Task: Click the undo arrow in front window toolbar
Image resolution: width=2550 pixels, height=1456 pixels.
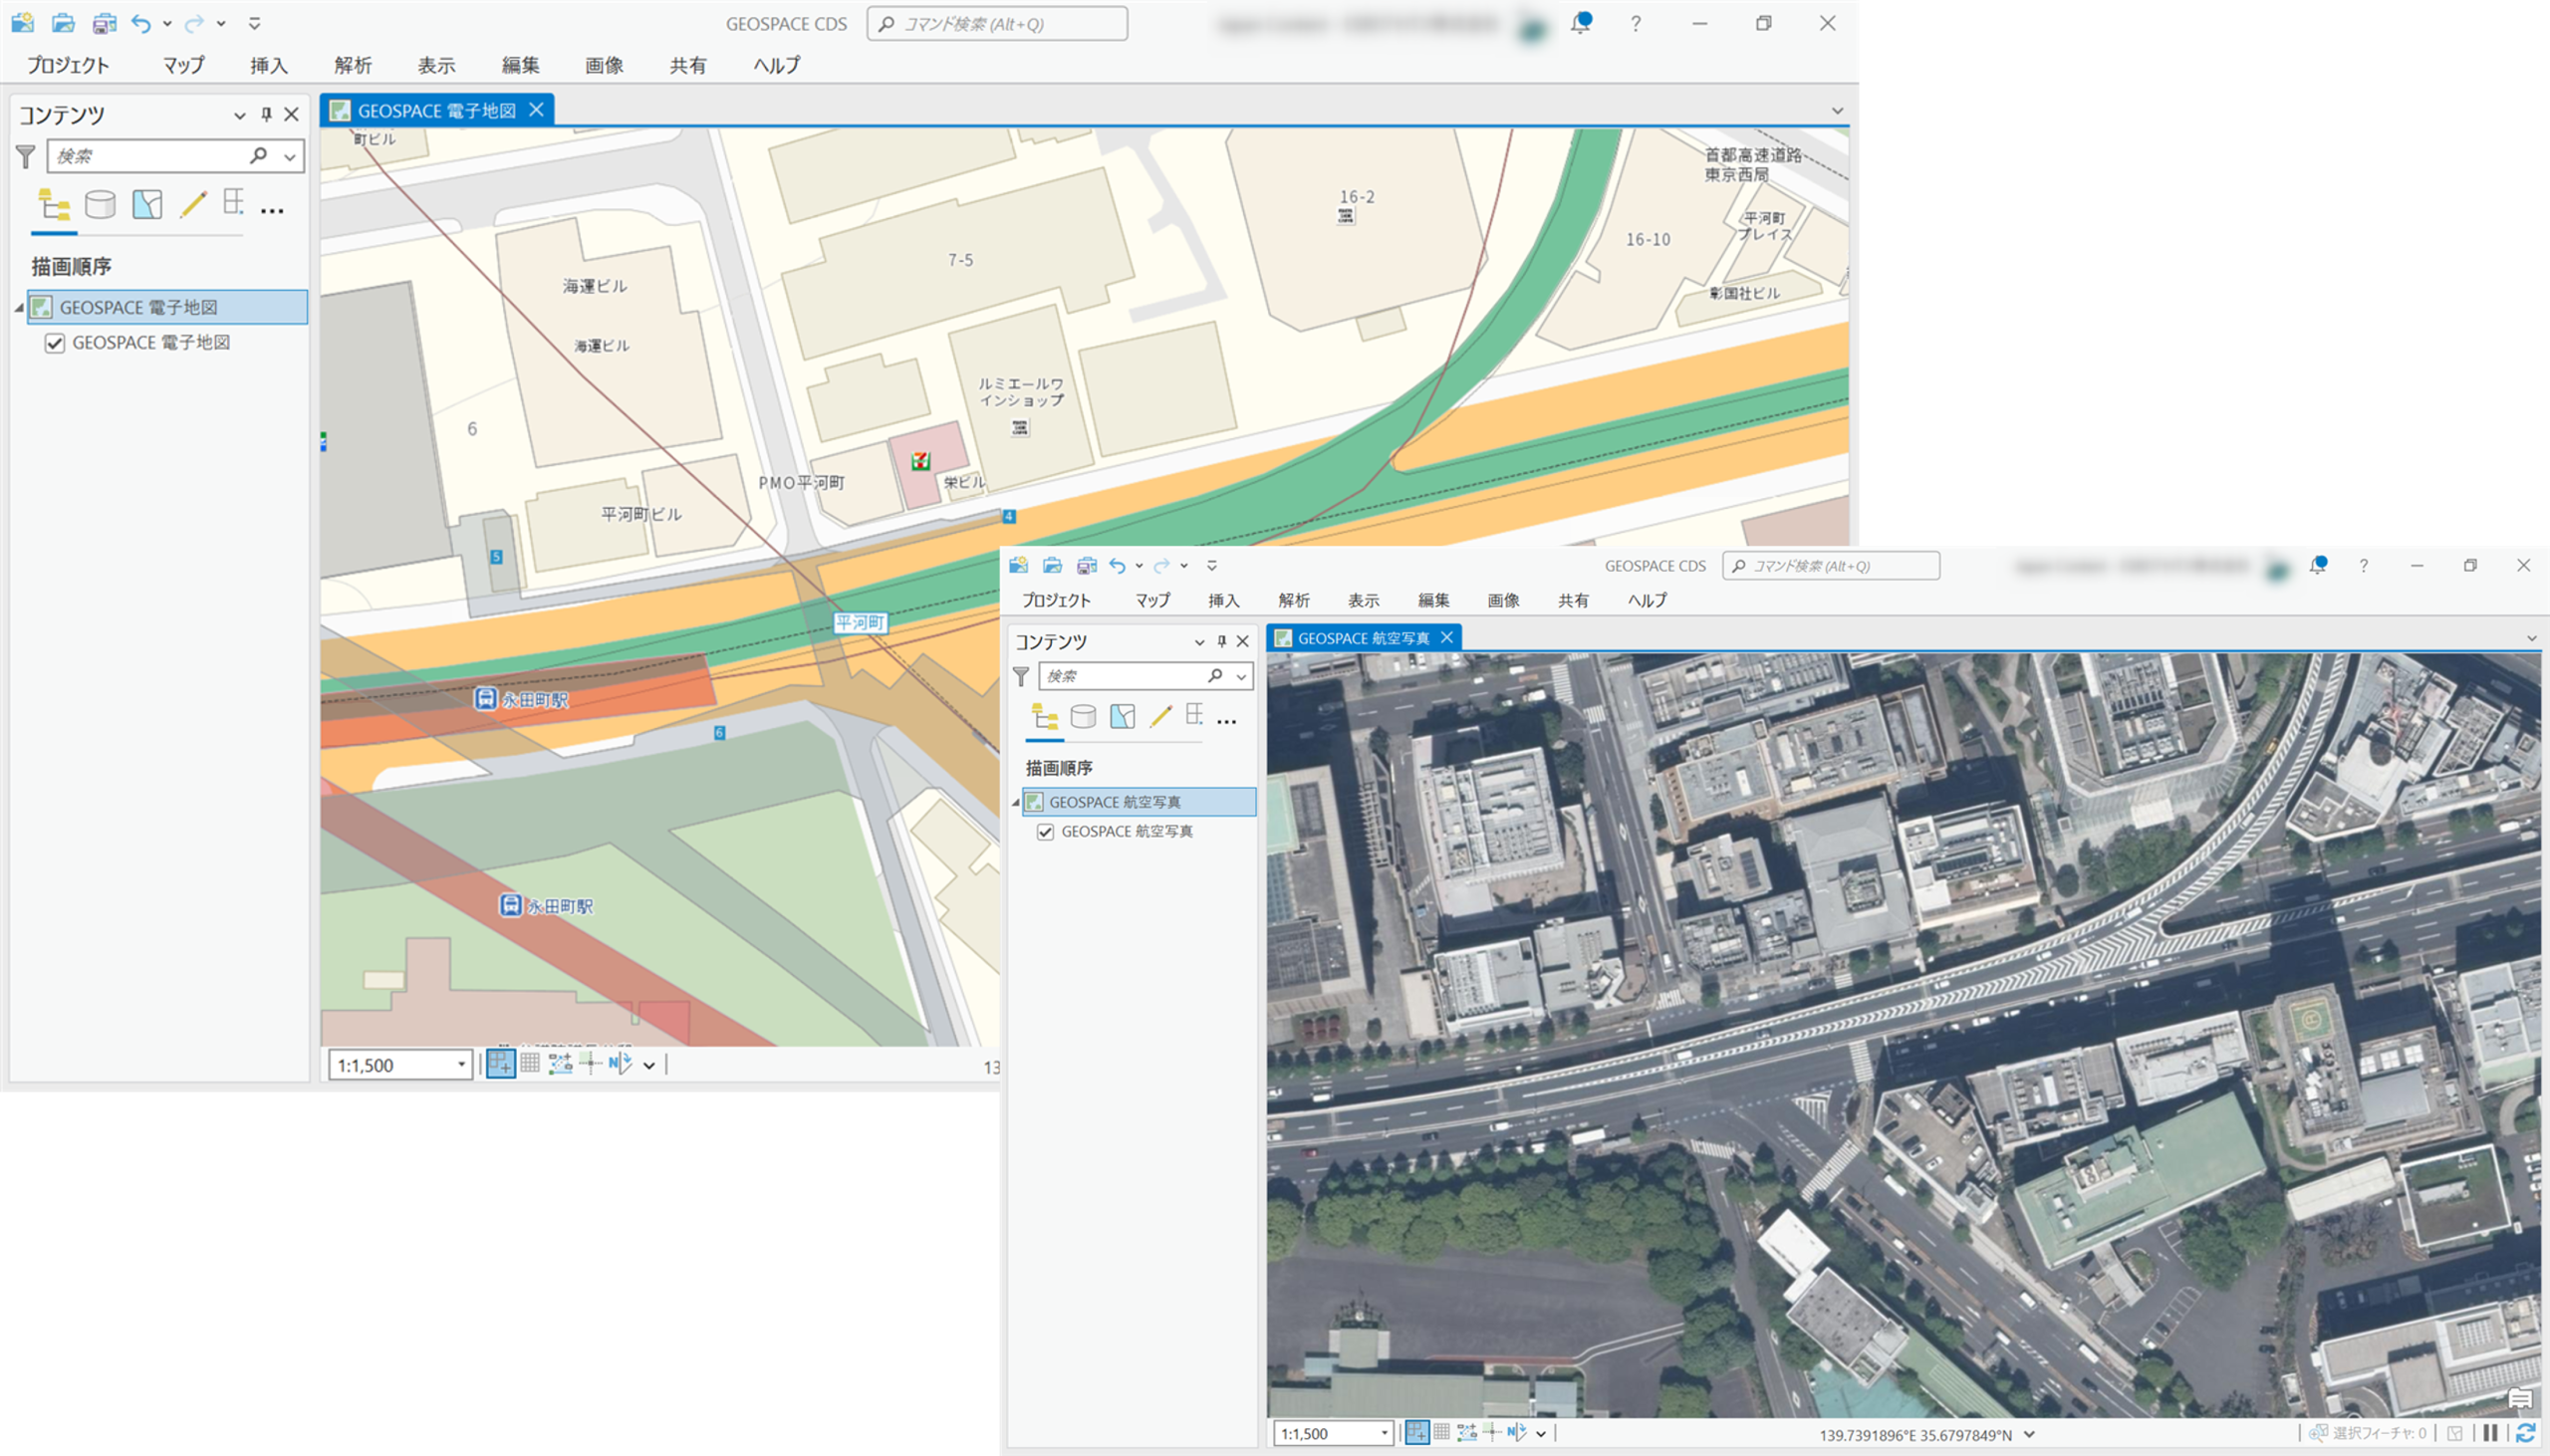Action: coord(1117,566)
